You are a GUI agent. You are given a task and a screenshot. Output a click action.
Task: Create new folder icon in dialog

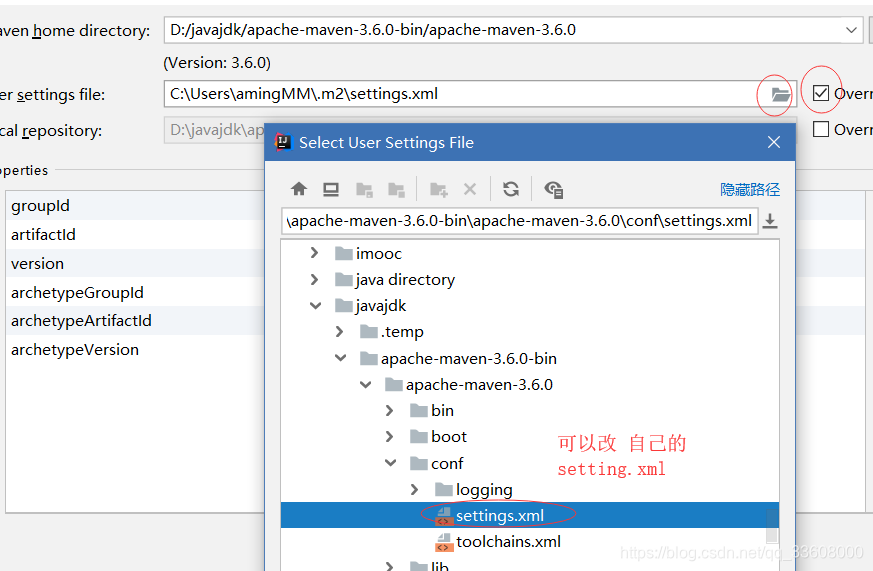439,190
